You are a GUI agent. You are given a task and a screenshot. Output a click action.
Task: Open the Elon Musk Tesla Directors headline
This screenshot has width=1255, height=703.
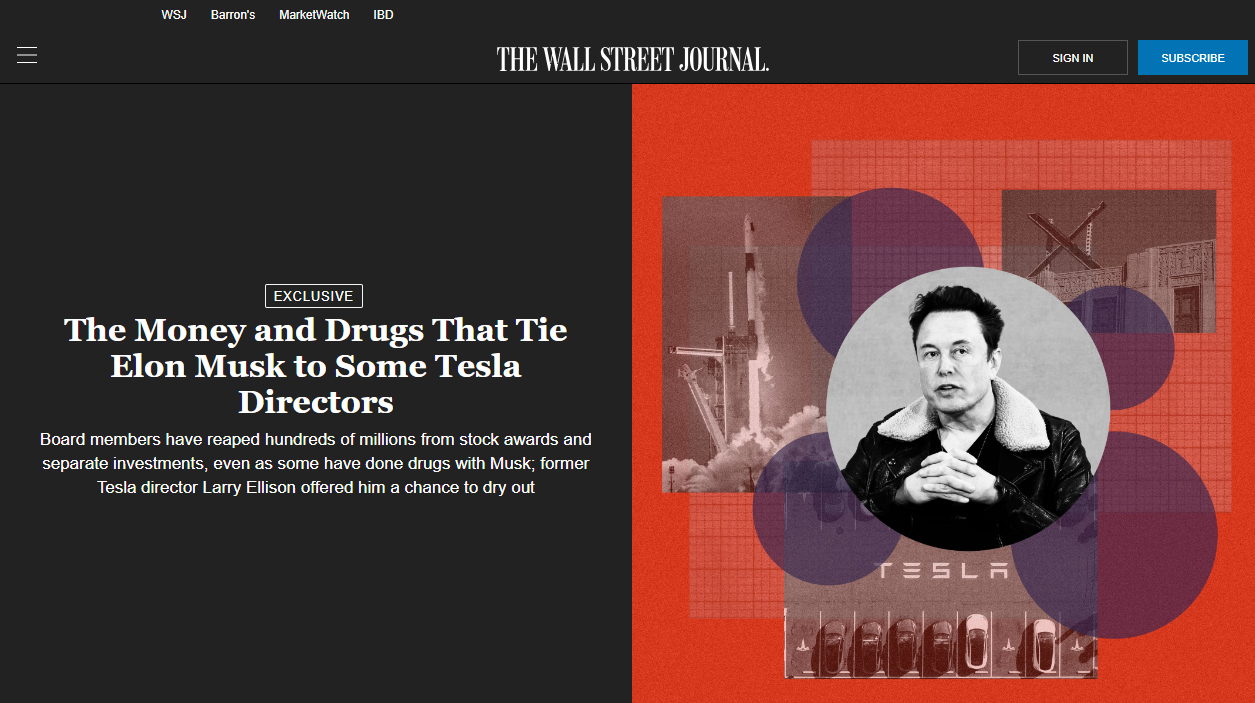(x=315, y=365)
